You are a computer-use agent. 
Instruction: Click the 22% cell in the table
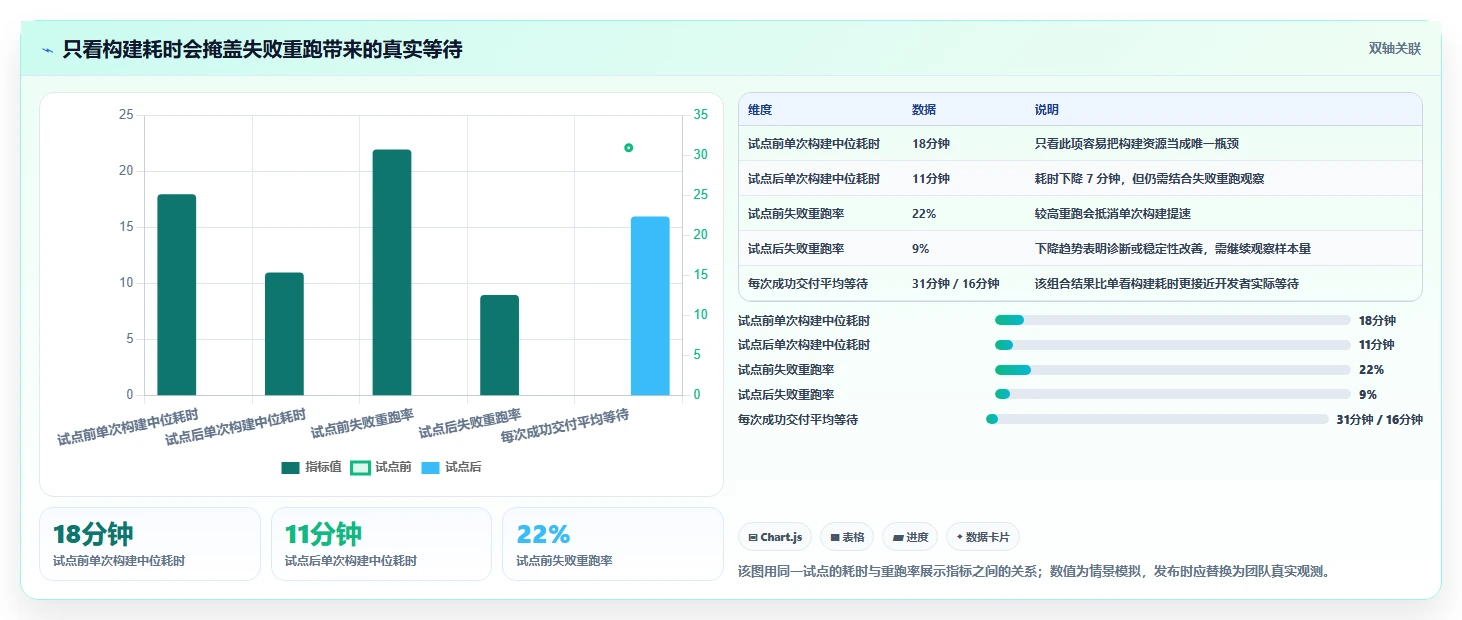pos(924,214)
